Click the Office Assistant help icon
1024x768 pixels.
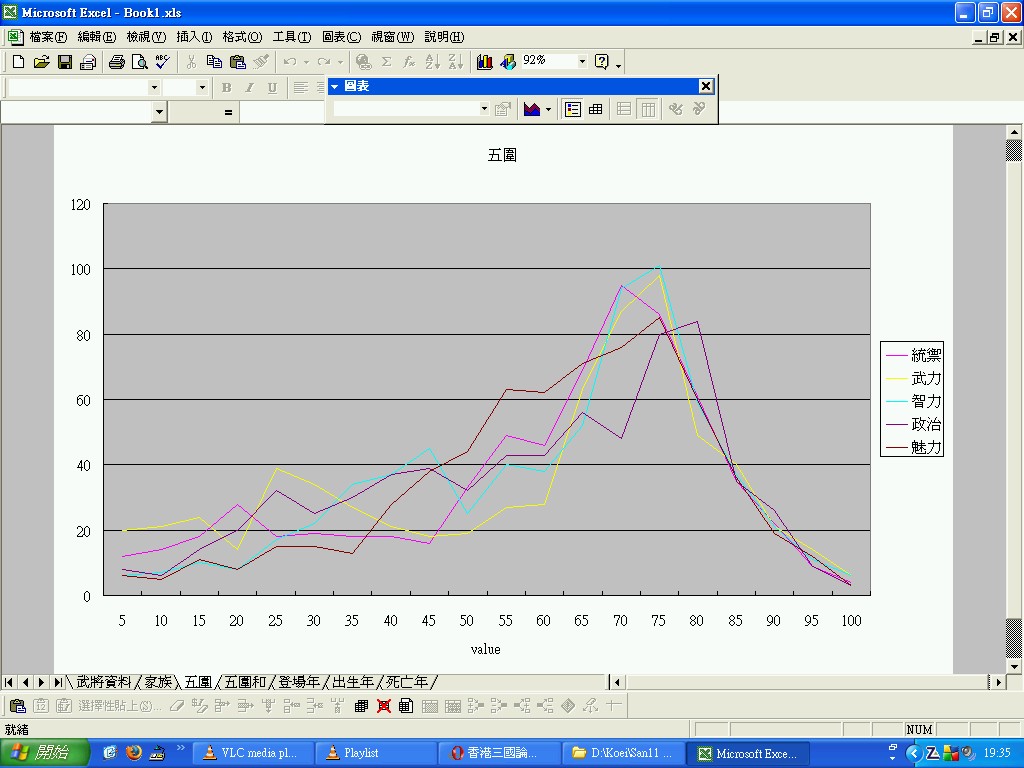[x=602, y=62]
